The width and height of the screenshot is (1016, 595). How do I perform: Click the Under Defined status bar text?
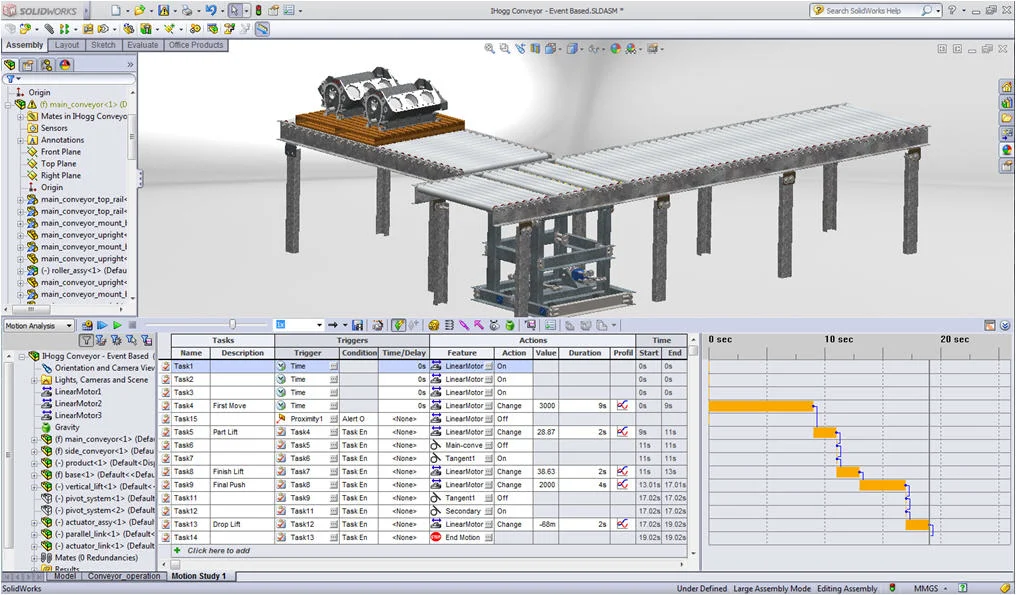coord(702,588)
